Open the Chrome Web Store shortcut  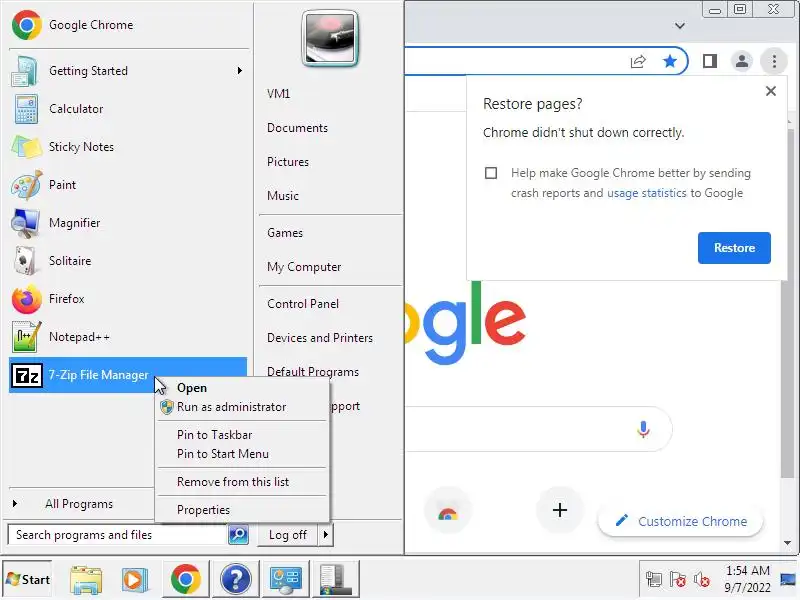coord(447,510)
